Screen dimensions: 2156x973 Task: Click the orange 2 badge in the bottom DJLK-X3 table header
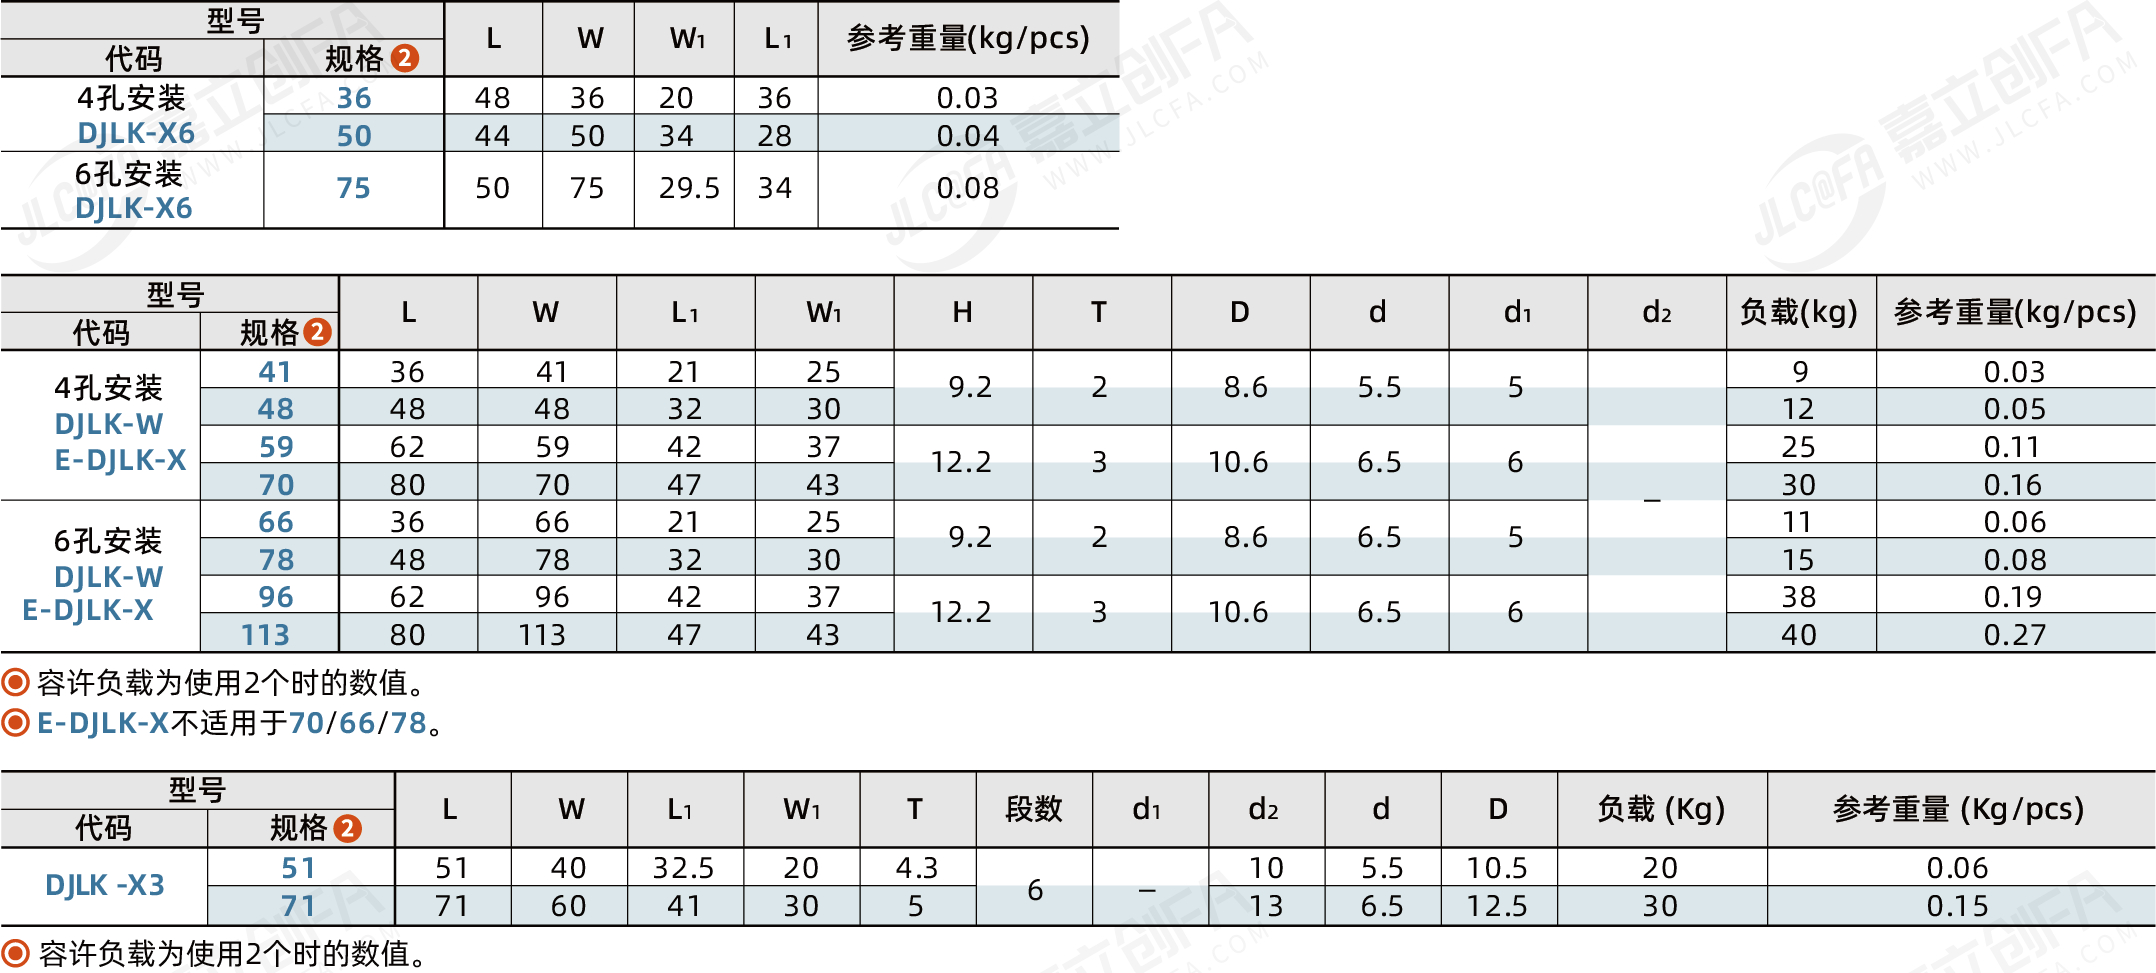(347, 828)
